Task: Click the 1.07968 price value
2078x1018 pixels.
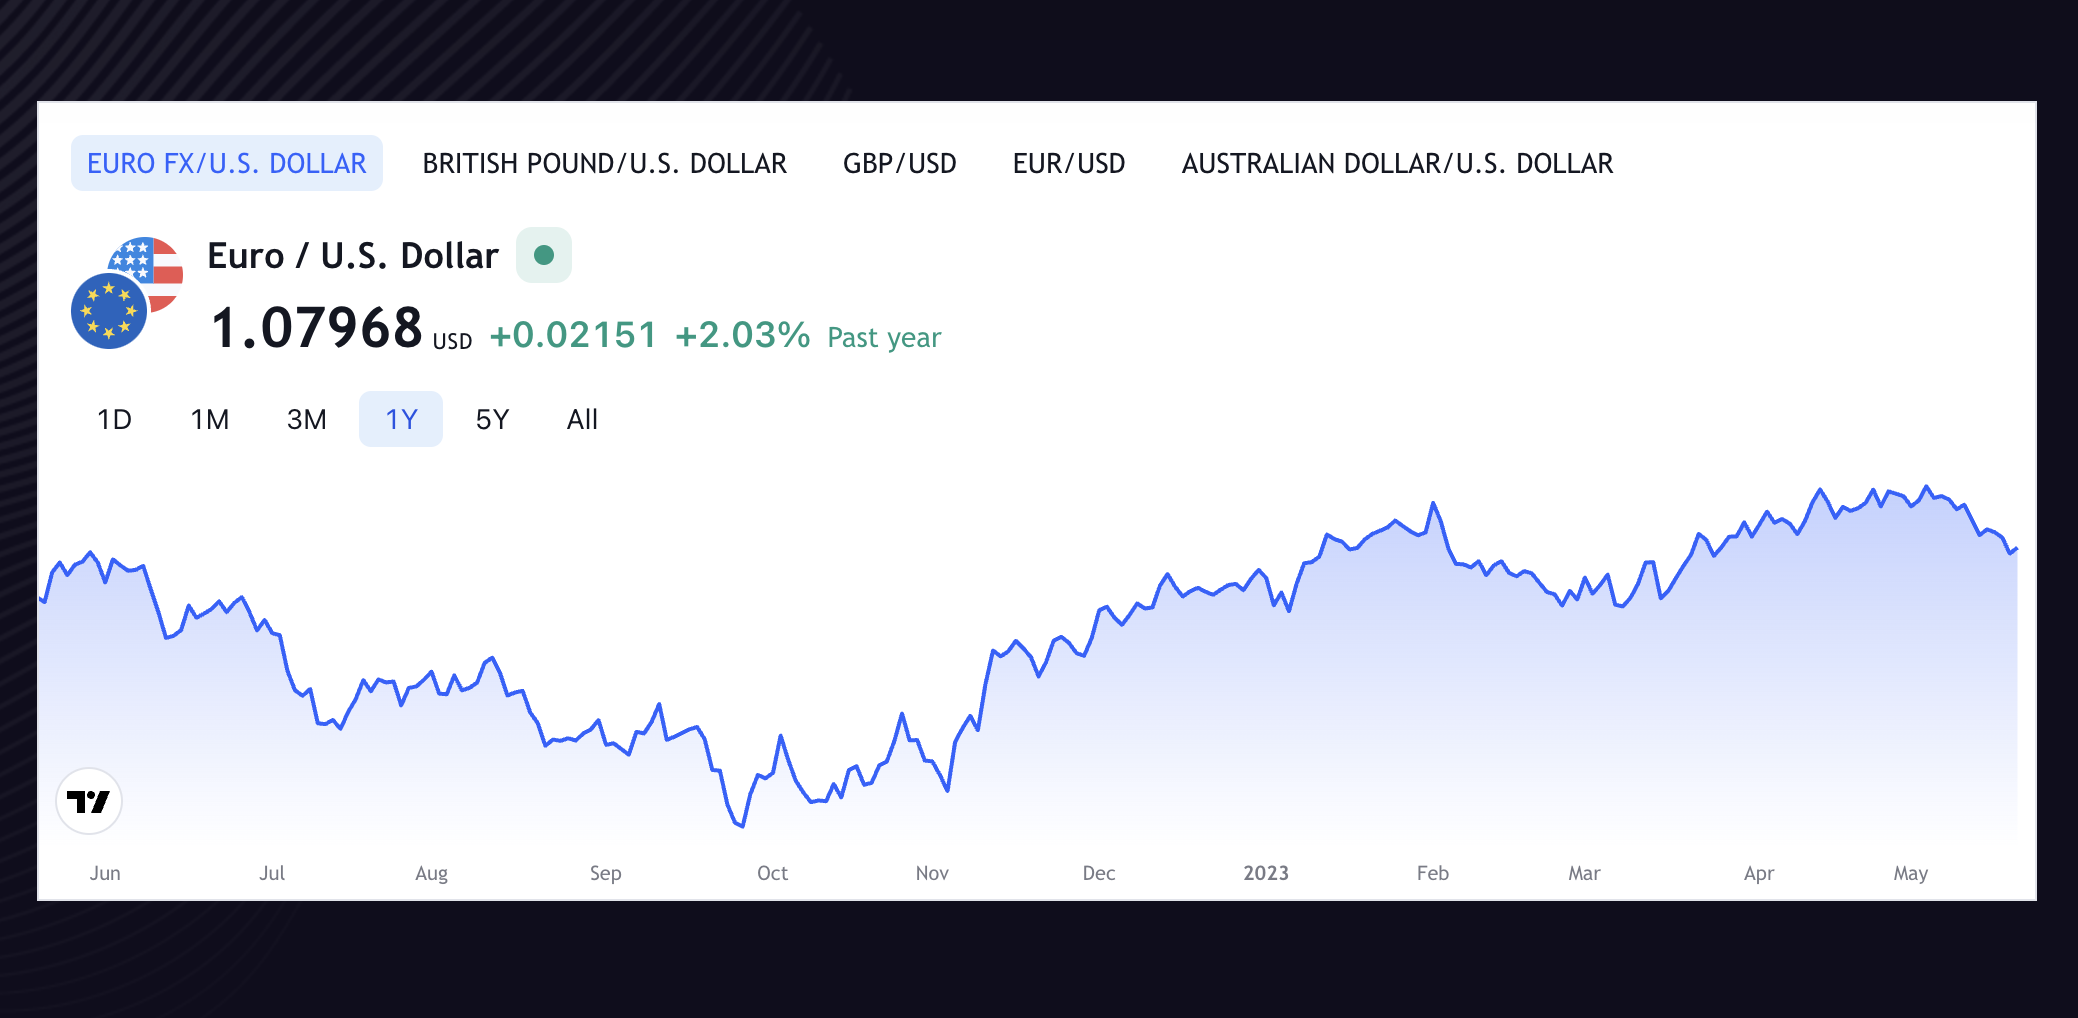Action: tap(317, 329)
